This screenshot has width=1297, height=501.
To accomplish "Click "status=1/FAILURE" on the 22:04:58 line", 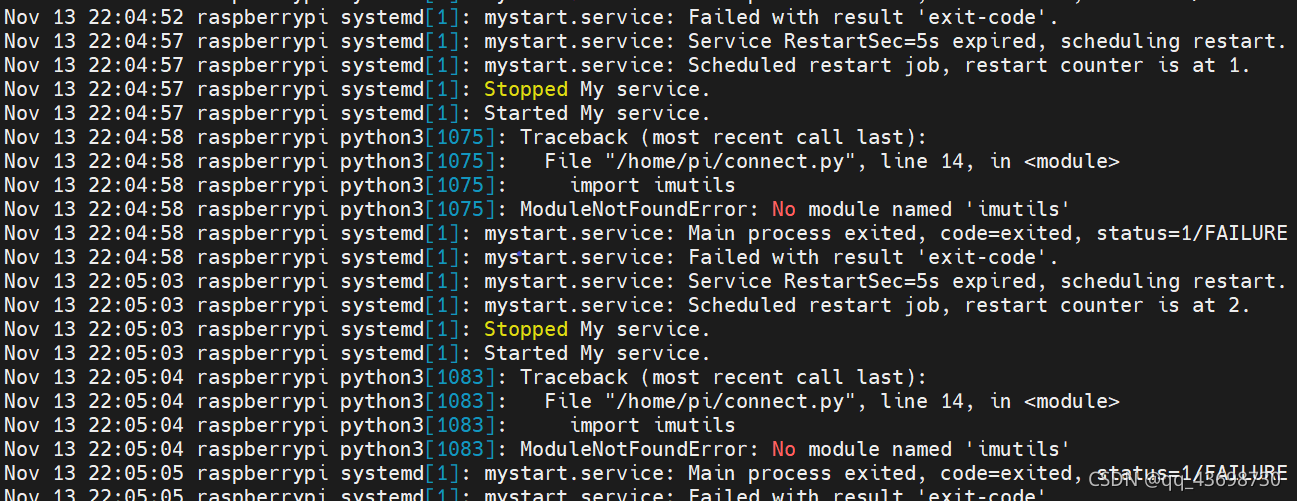I will pos(1192,233).
